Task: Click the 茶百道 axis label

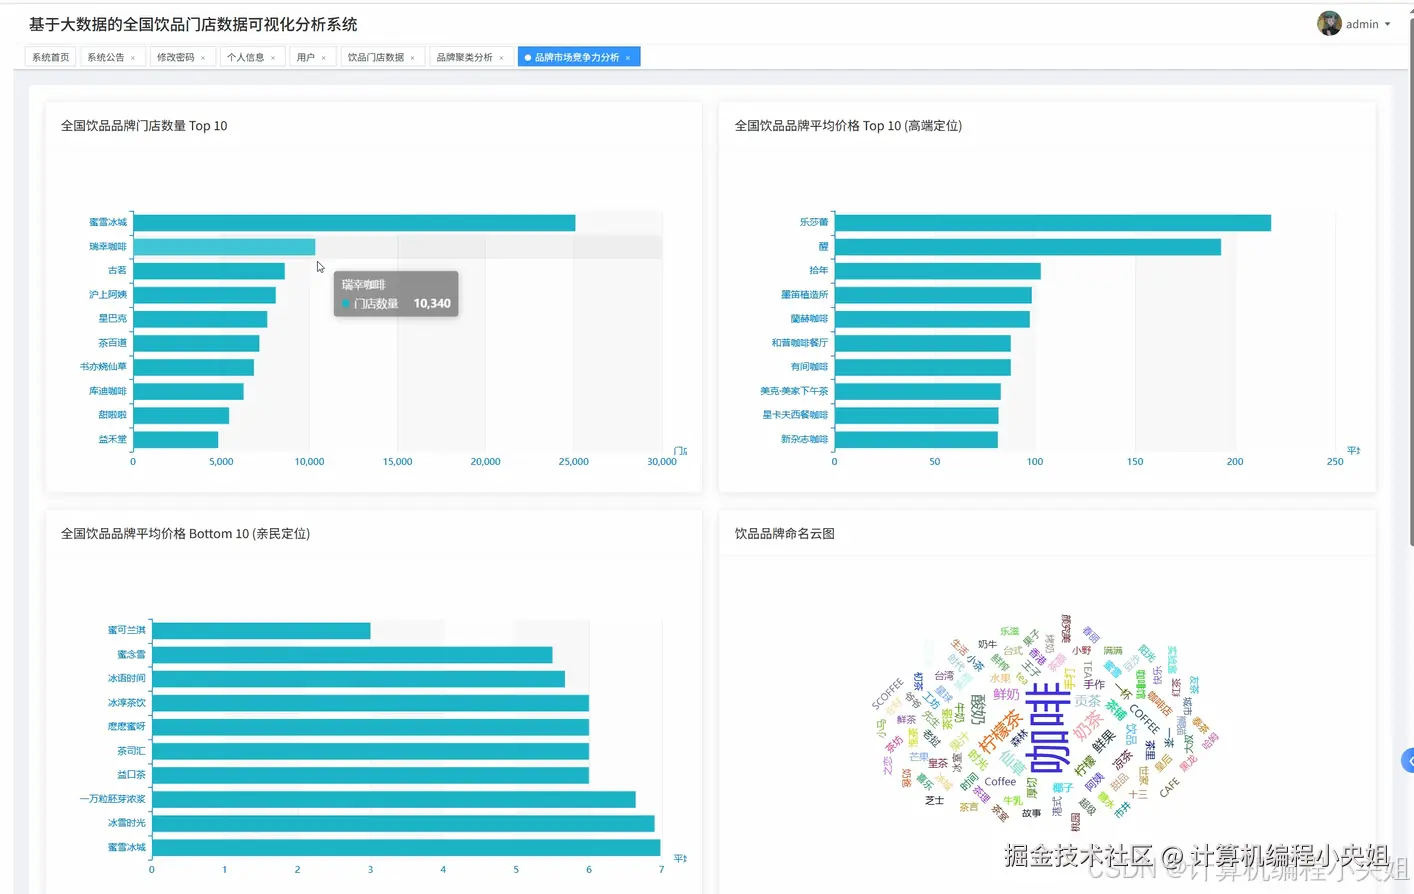Action: point(112,343)
